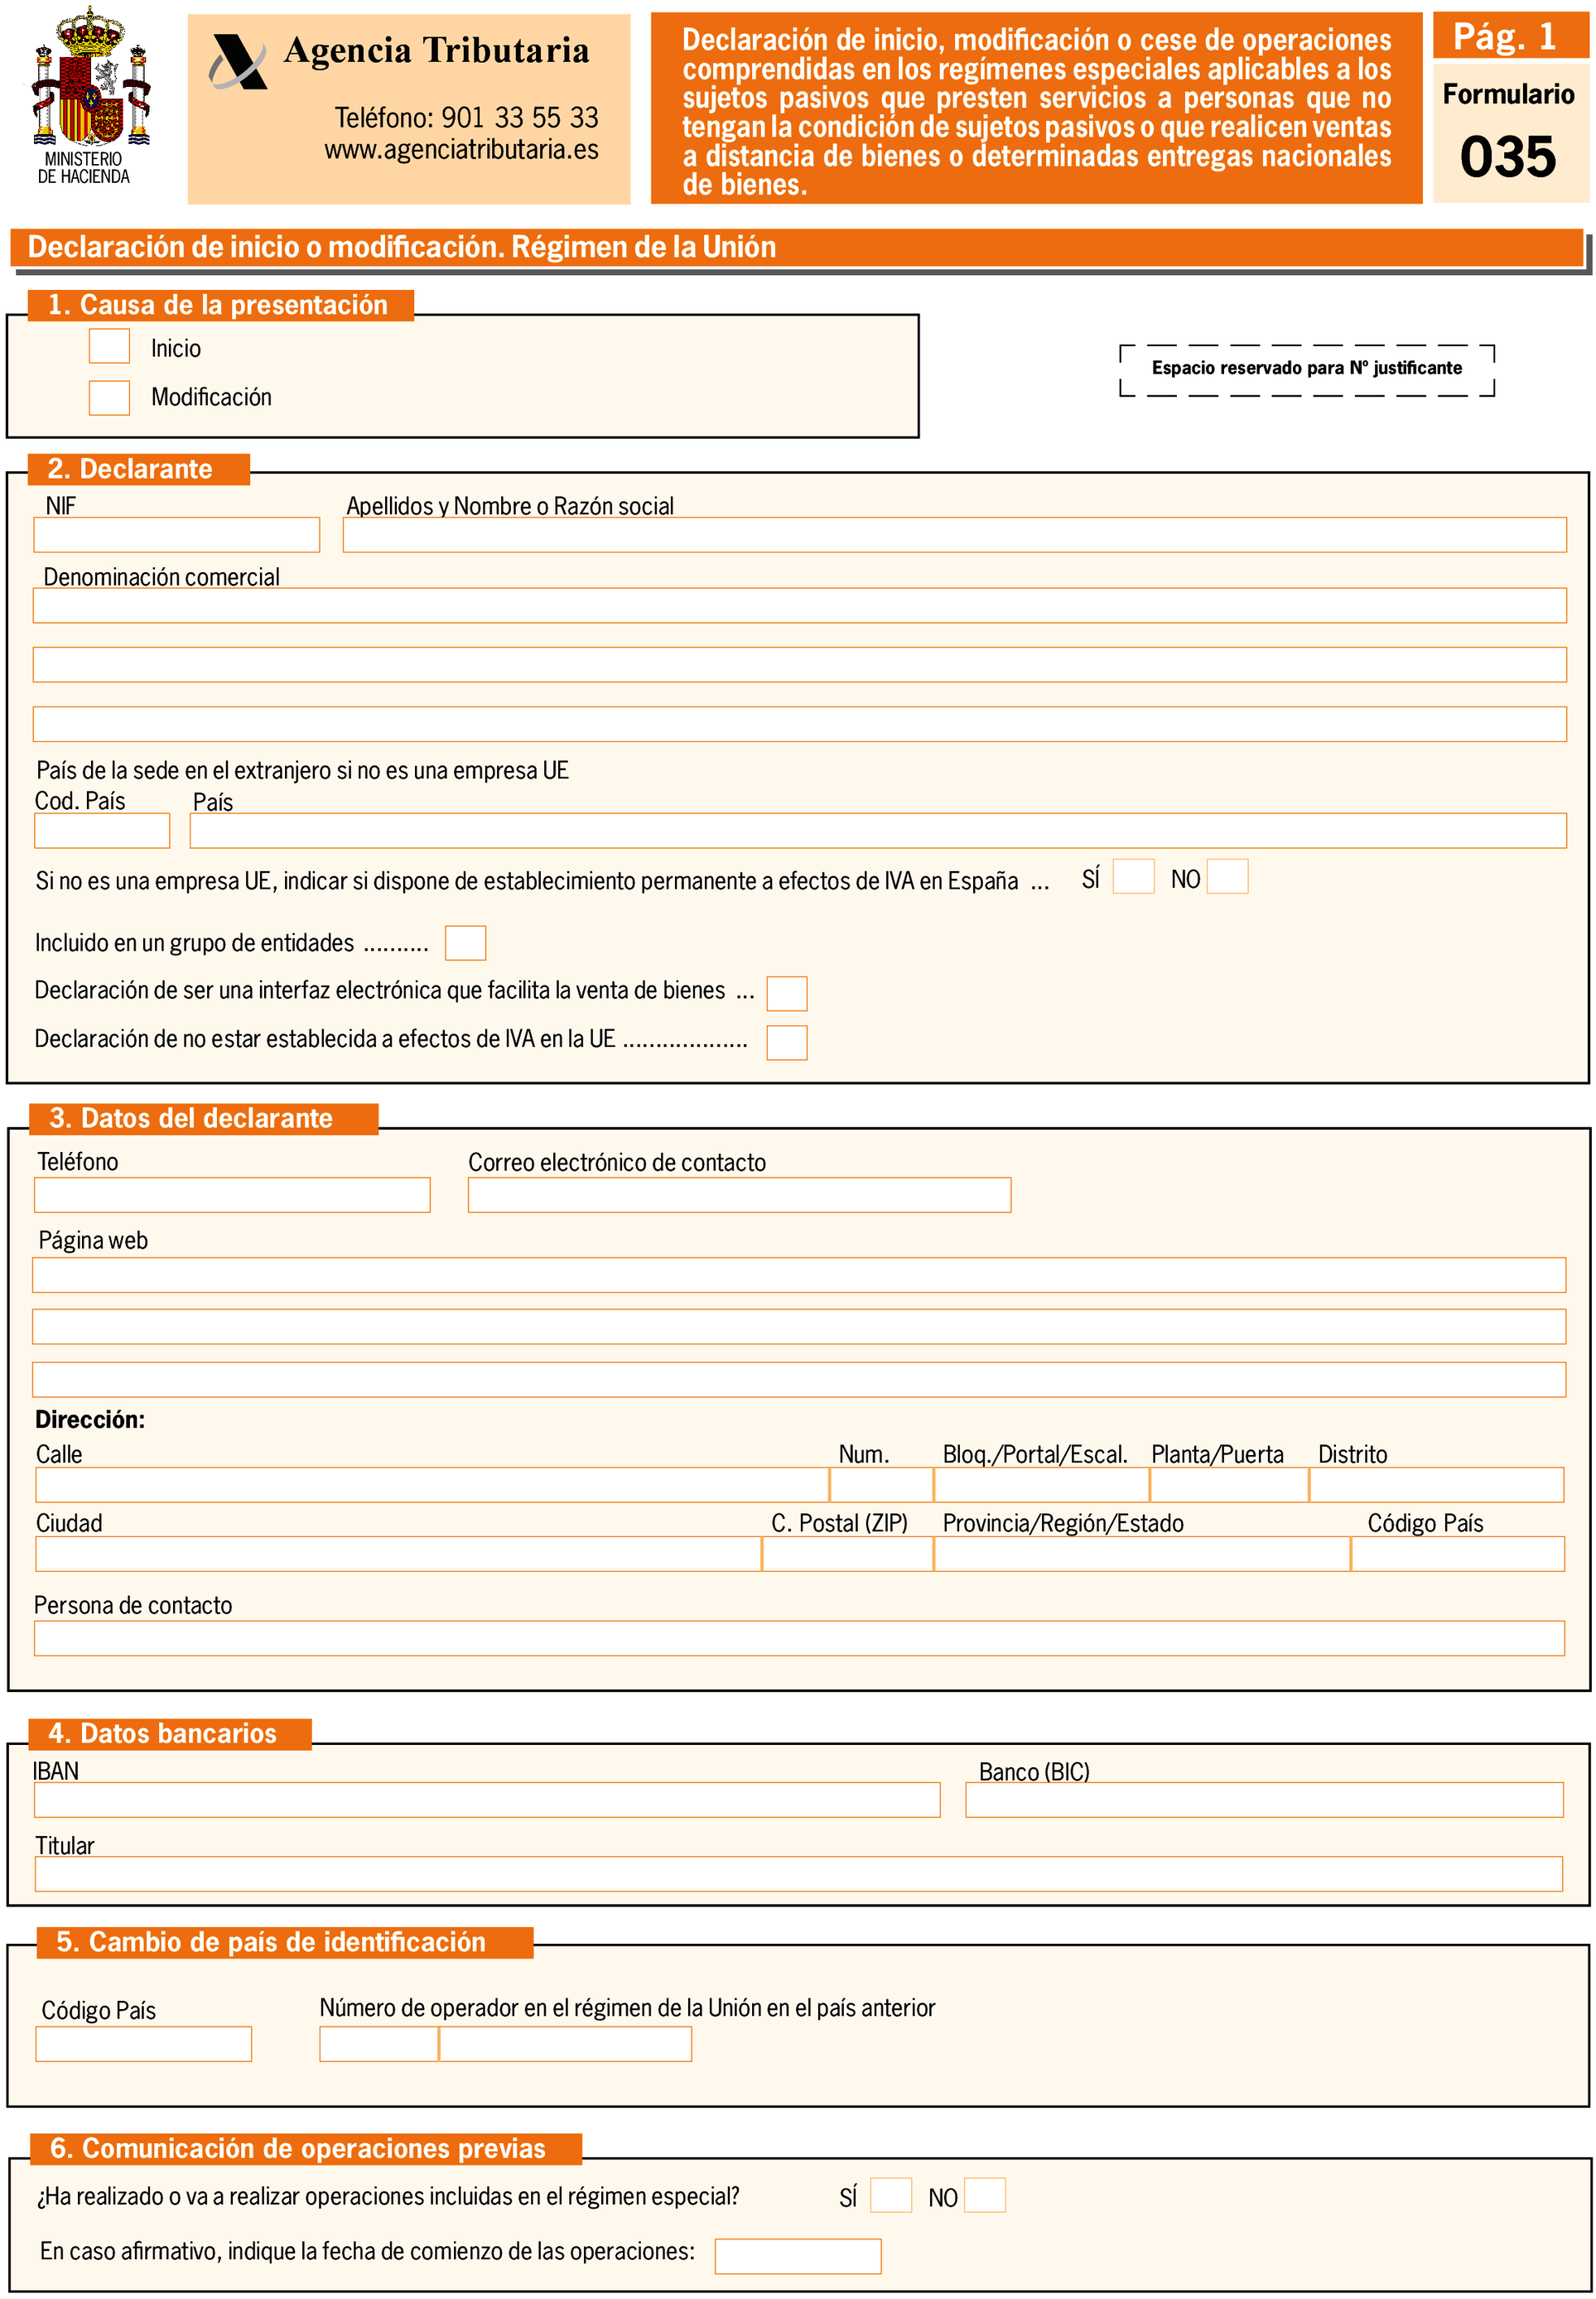The height and width of the screenshot is (2299, 1596).
Task: Click the www.agenciatributaria.es link
Action: (x=462, y=150)
